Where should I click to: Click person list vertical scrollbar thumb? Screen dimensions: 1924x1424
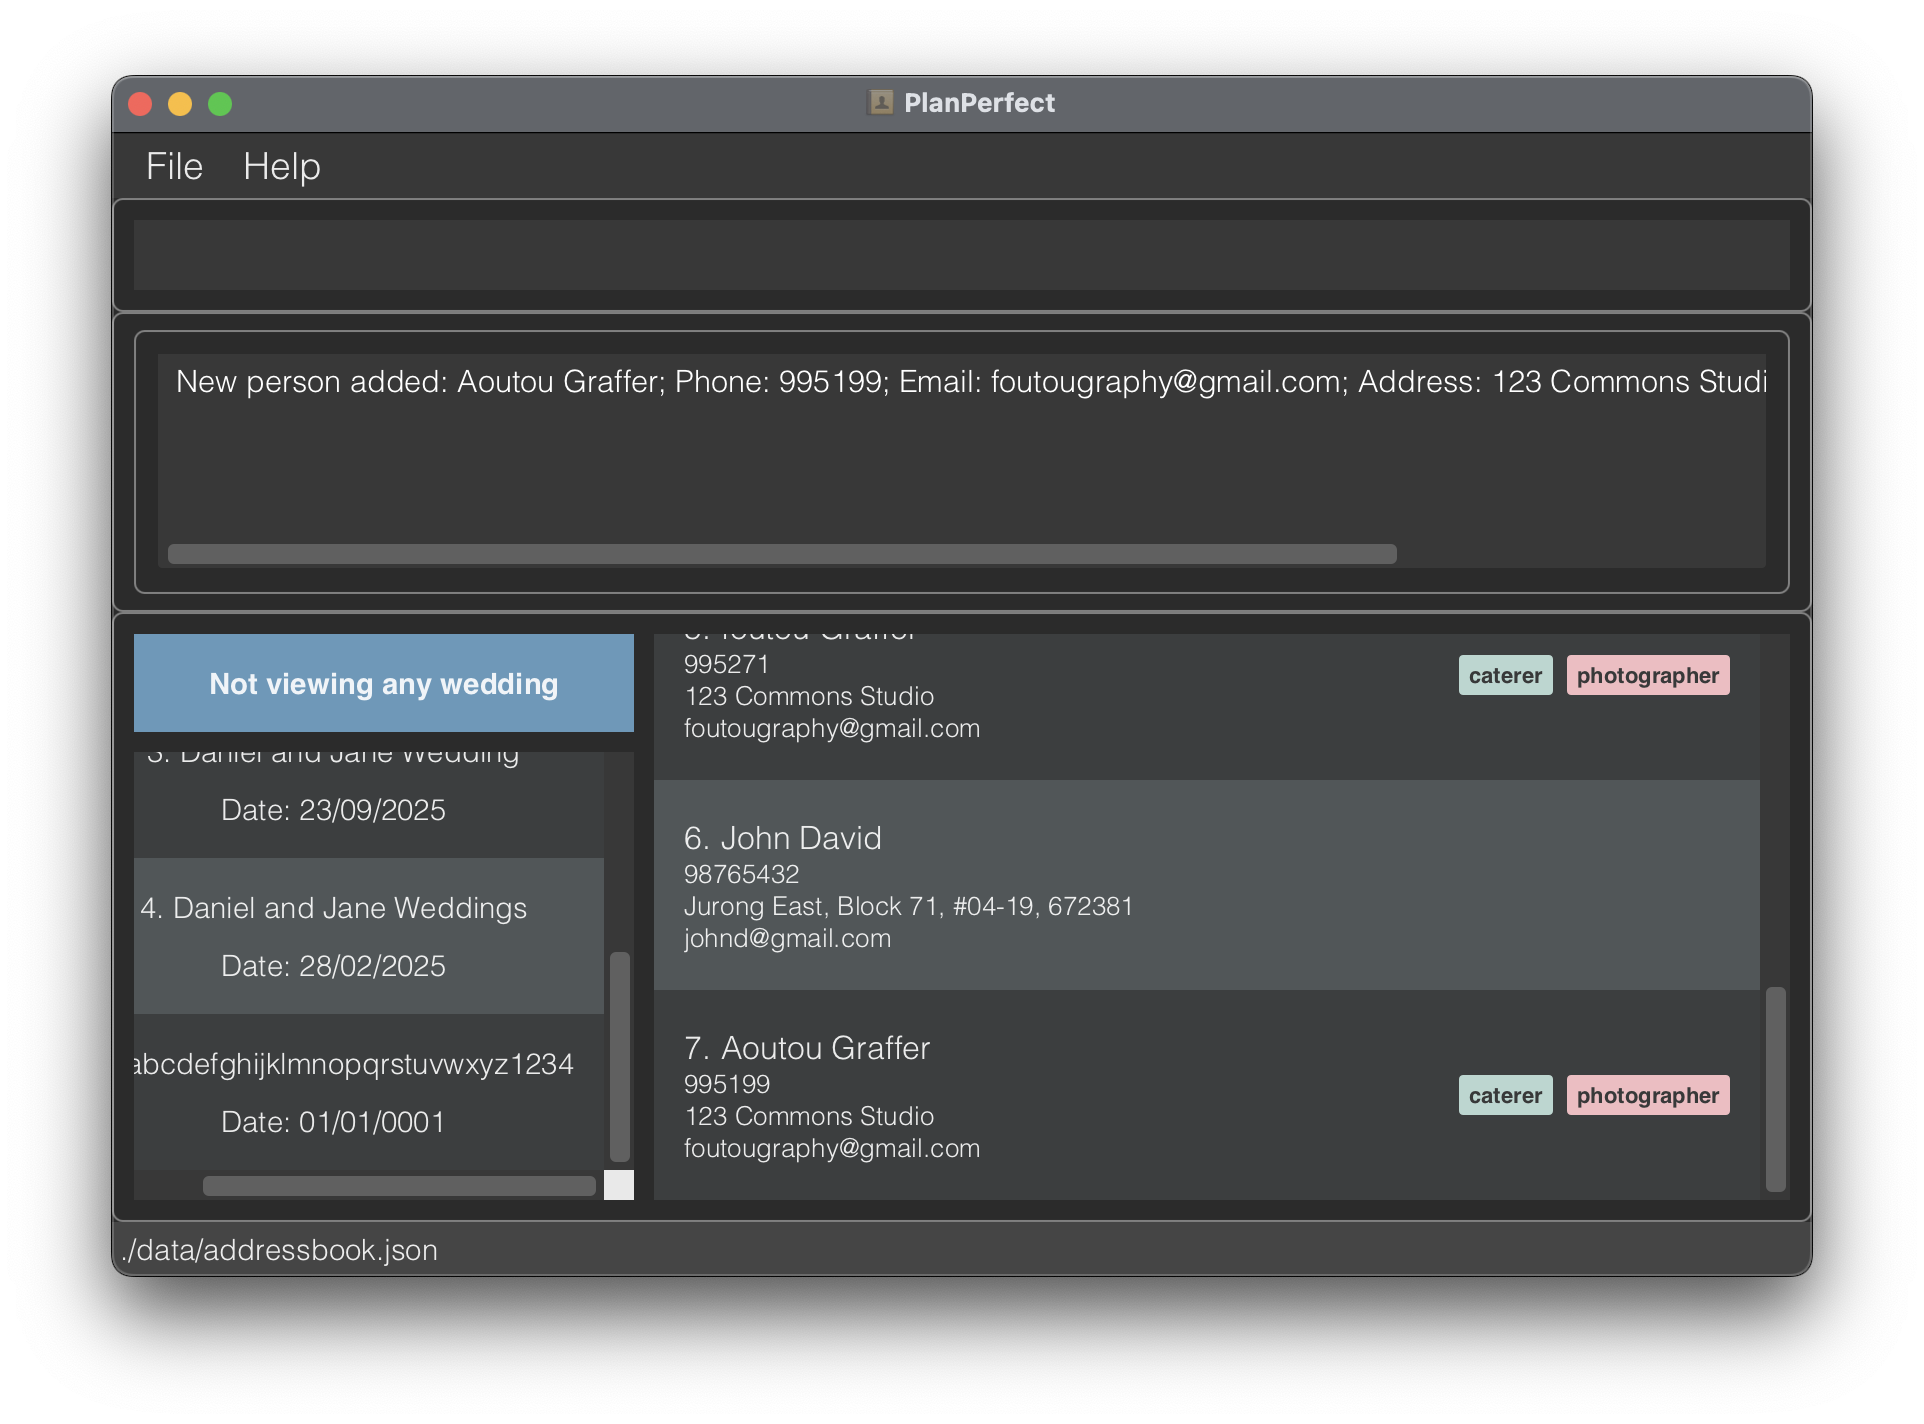1775,1088
